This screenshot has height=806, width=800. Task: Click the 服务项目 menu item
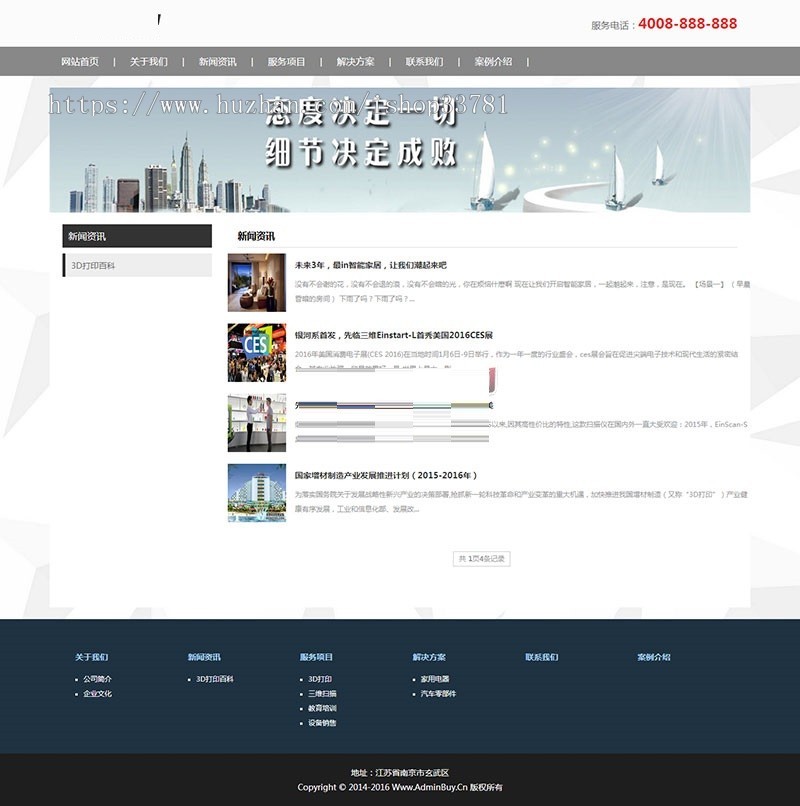click(x=285, y=60)
